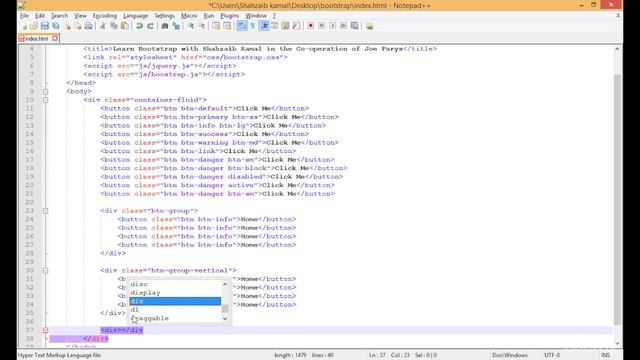Select the index.html document tab
The height and width of the screenshot is (360, 640).
[x=36, y=38]
